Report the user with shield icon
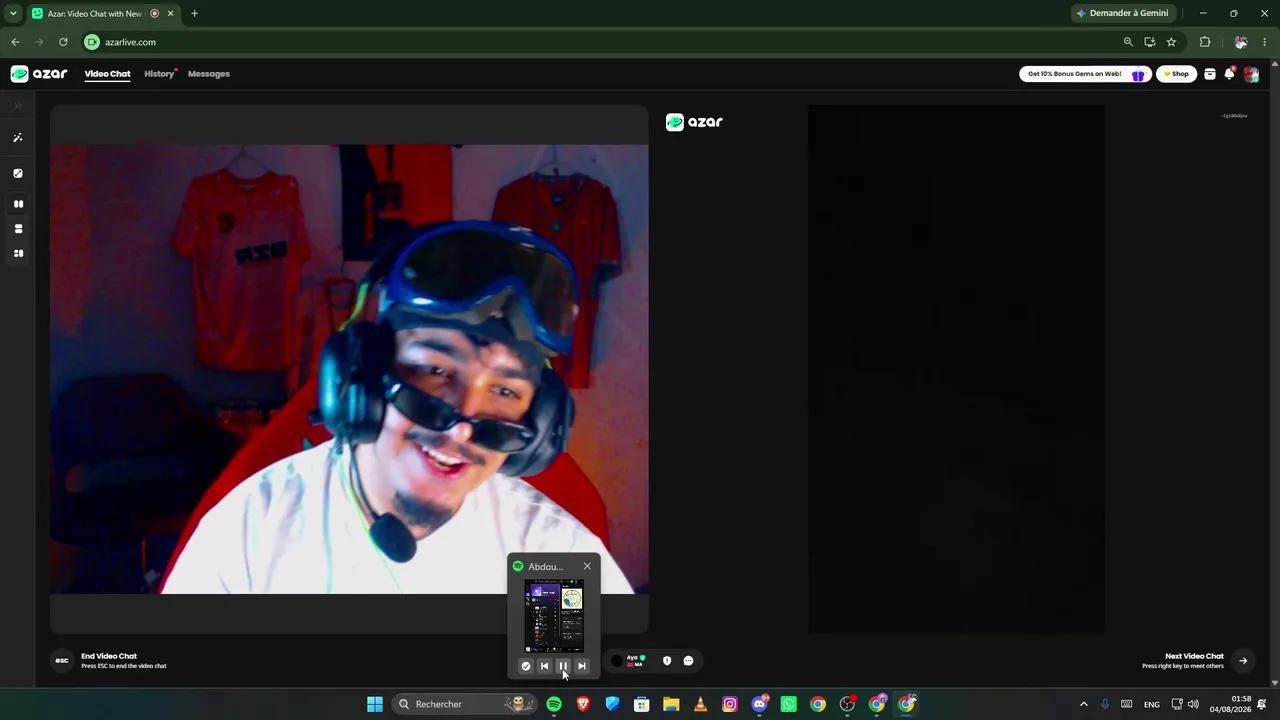This screenshot has width=1280, height=720. click(x=667, y=661)
